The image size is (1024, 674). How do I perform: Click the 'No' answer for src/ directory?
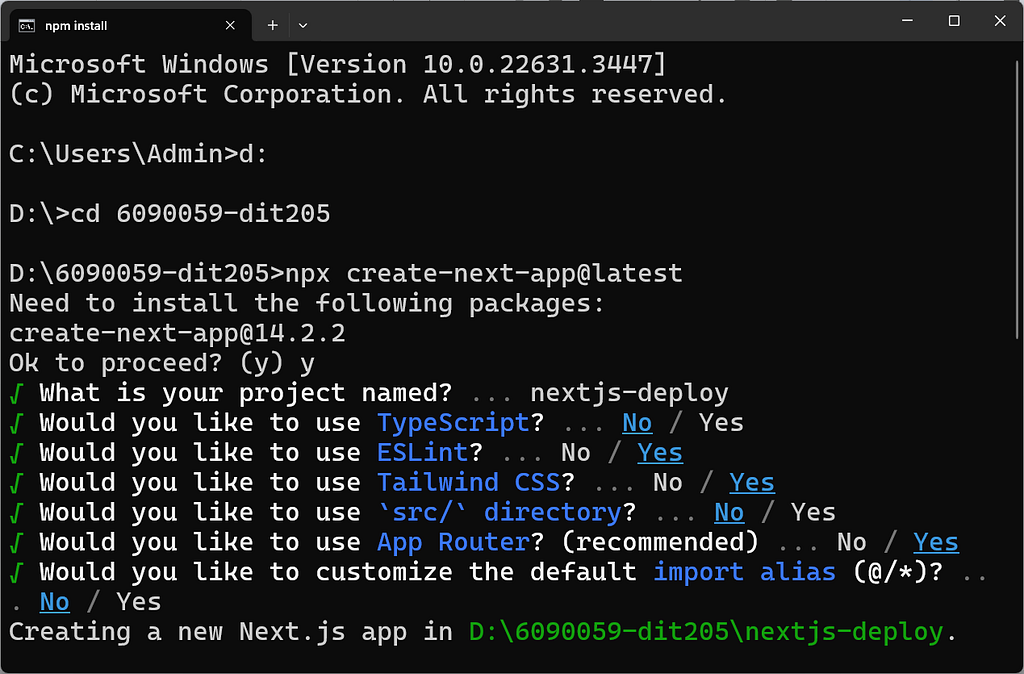(729, 513)
